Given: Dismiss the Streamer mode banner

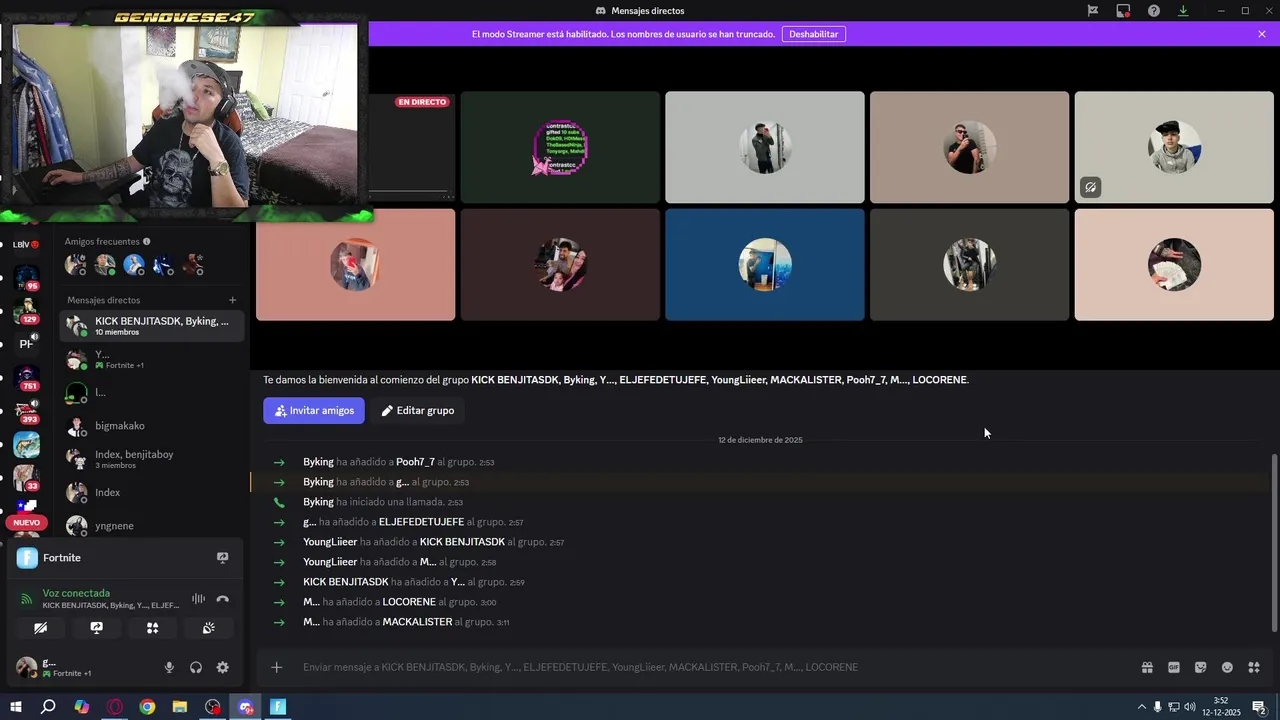Looking at the screenshot, I should coord(1262,34).
